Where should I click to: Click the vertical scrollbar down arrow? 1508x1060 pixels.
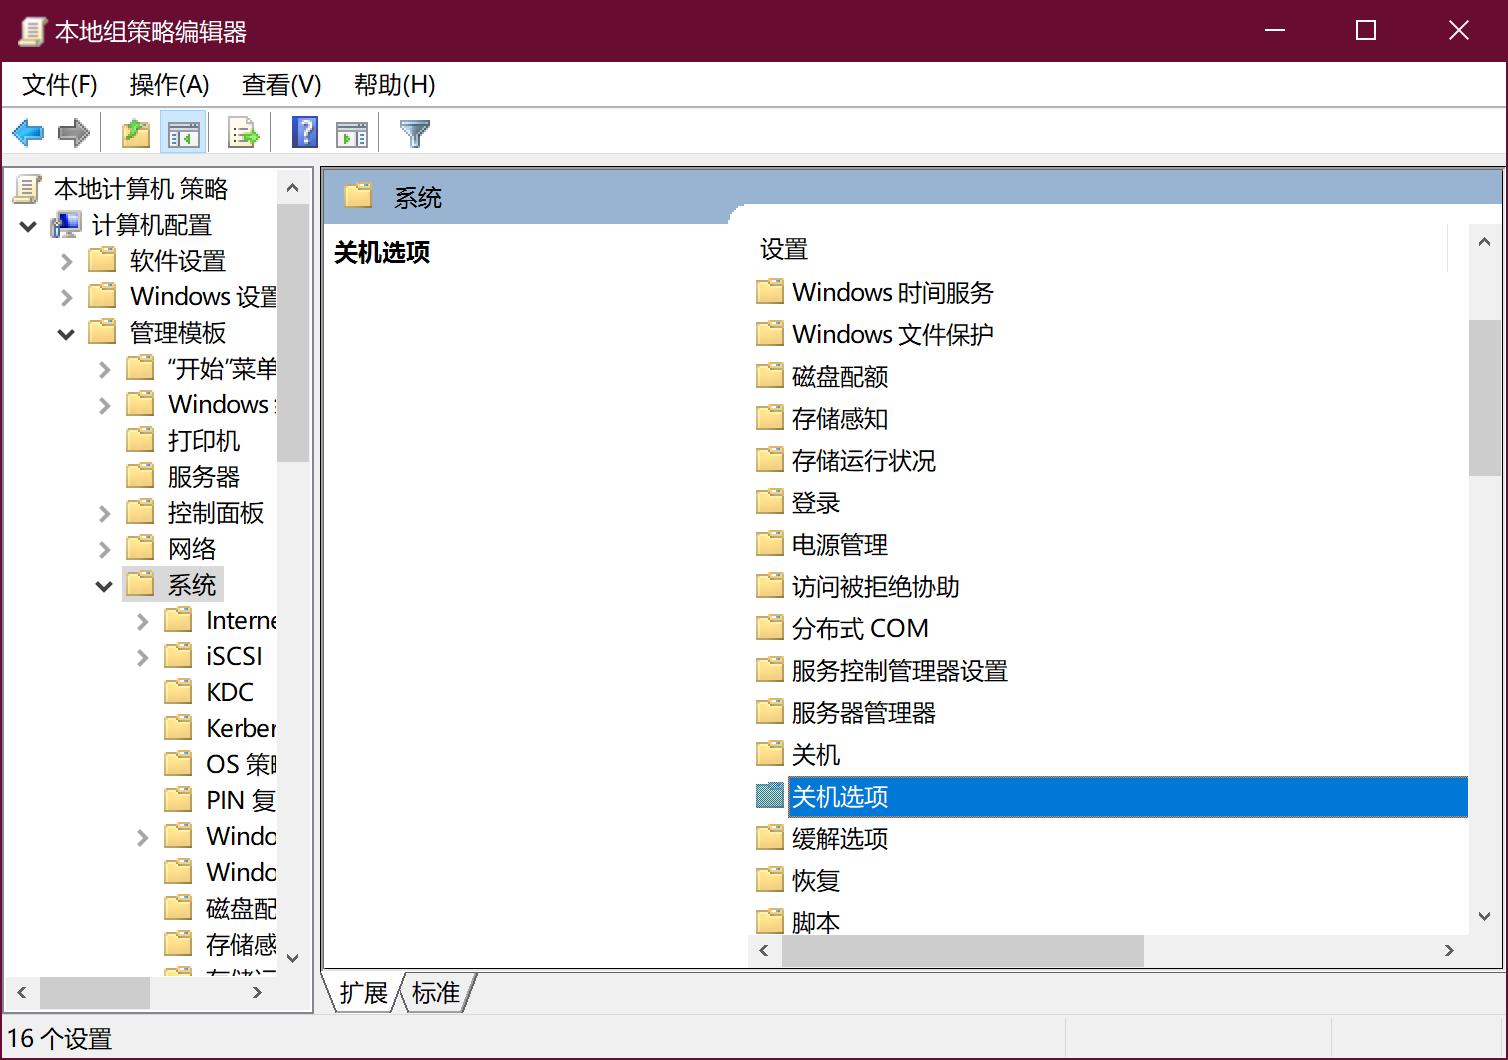point(1486,915)
